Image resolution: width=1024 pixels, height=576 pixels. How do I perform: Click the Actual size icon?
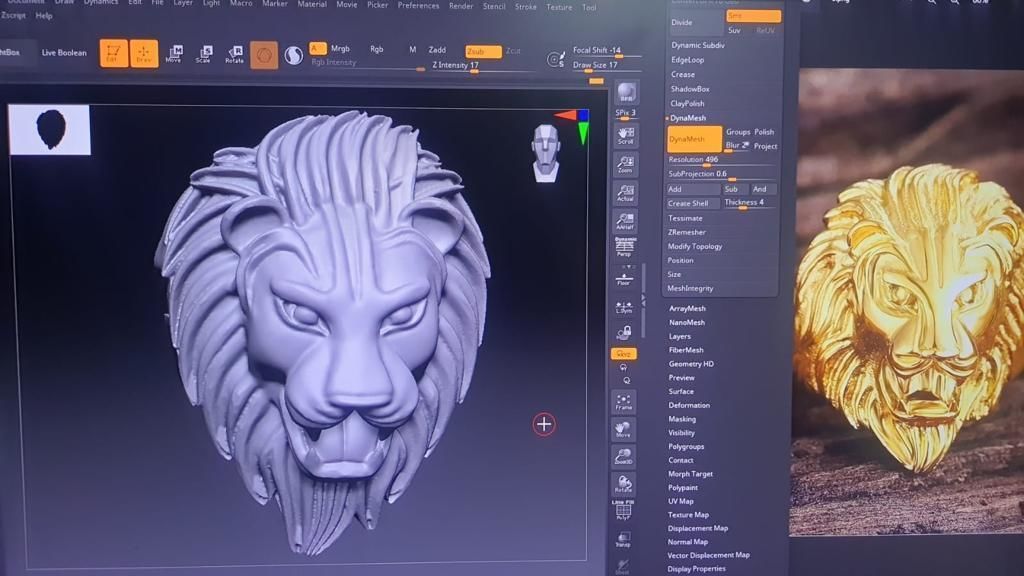[x=625, y=193]
